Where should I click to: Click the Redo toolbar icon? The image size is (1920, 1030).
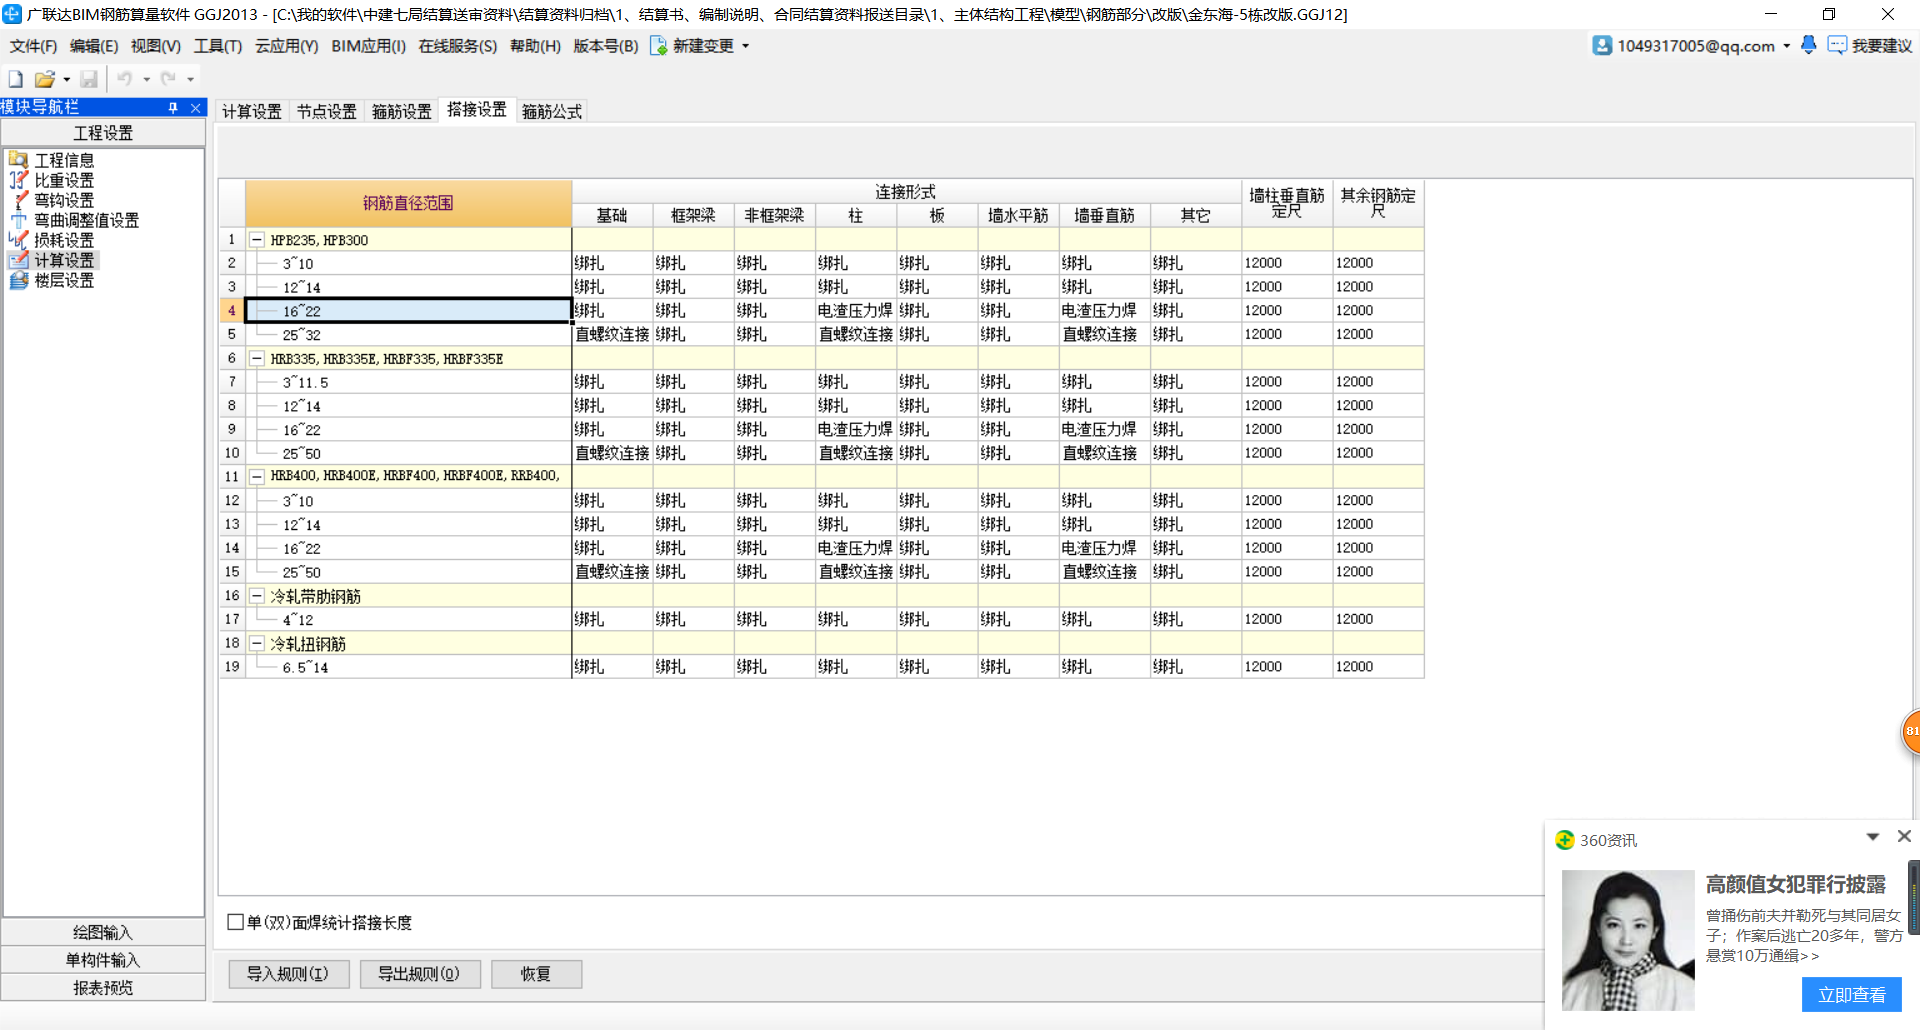click(x=168, y=79)
